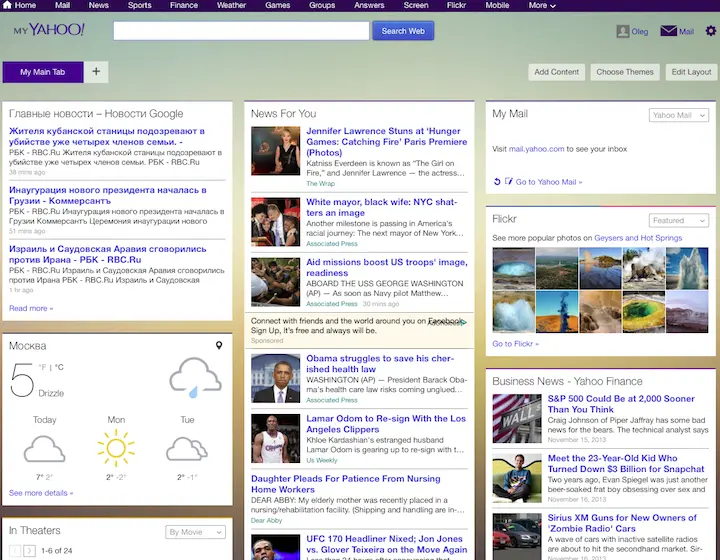Open the By Movie dropdown in In Theaters
The image size is (720, 560).
coord(195,532)
